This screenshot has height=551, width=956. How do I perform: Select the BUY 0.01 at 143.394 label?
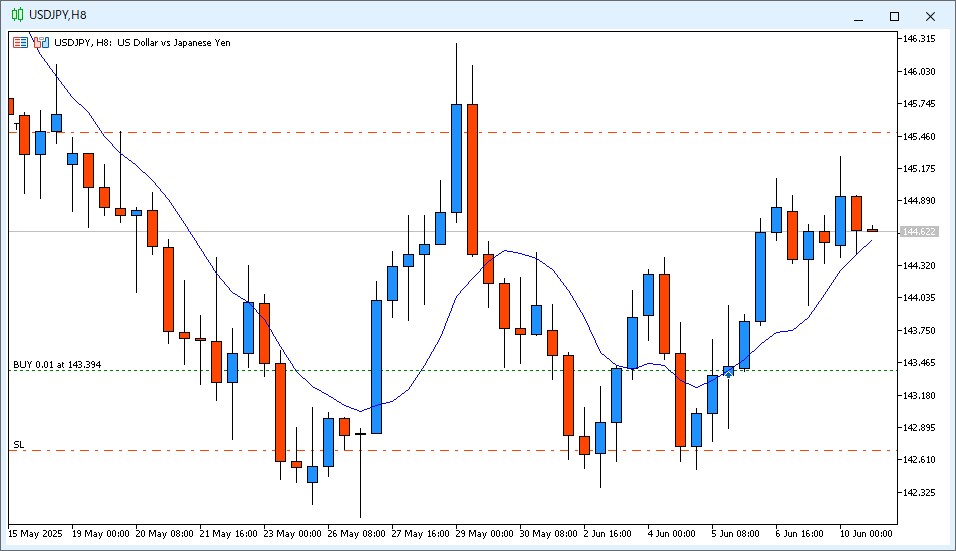click(57, 364)
